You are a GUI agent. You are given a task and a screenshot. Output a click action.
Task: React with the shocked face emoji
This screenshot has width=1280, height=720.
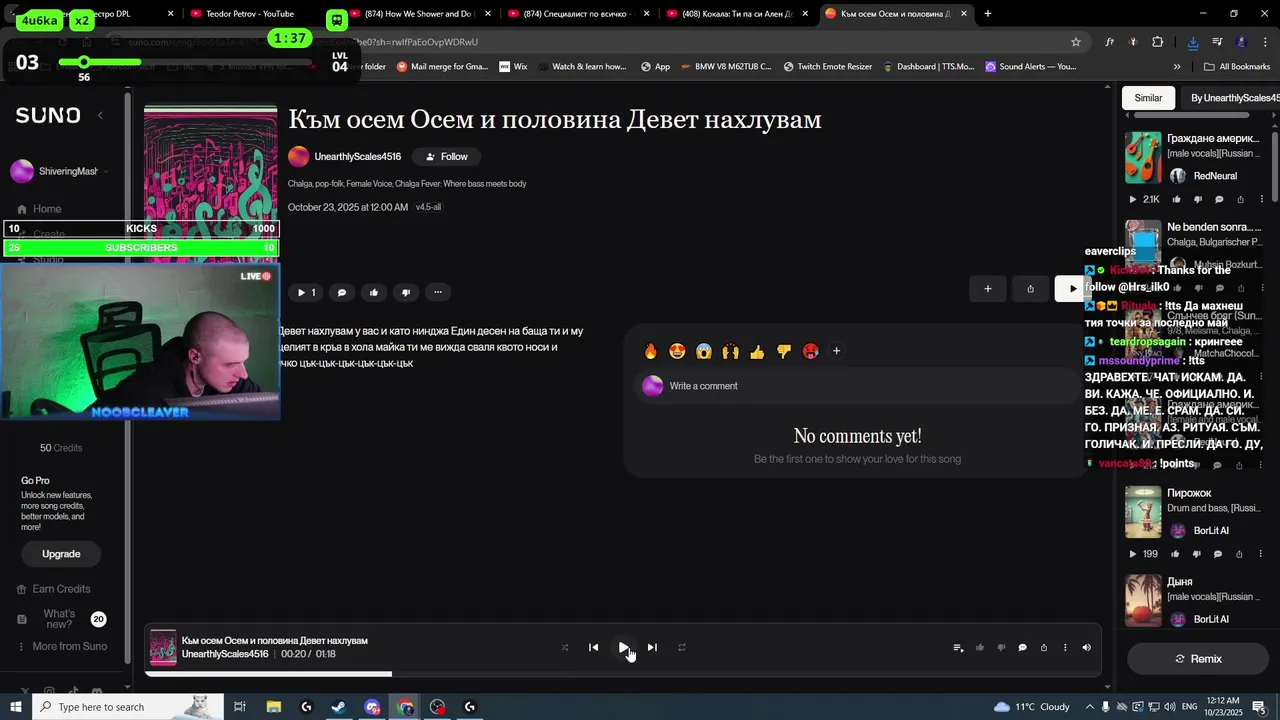[704, 351]
